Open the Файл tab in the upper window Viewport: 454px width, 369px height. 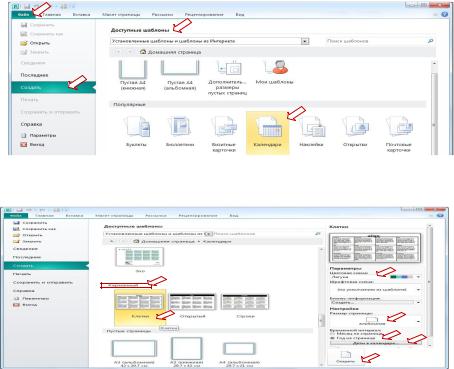[x=23, y=15]
